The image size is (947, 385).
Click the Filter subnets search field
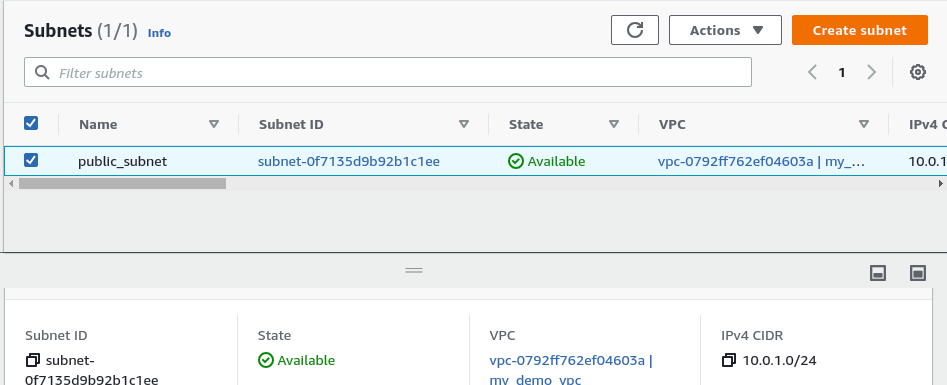coord(388,73)
